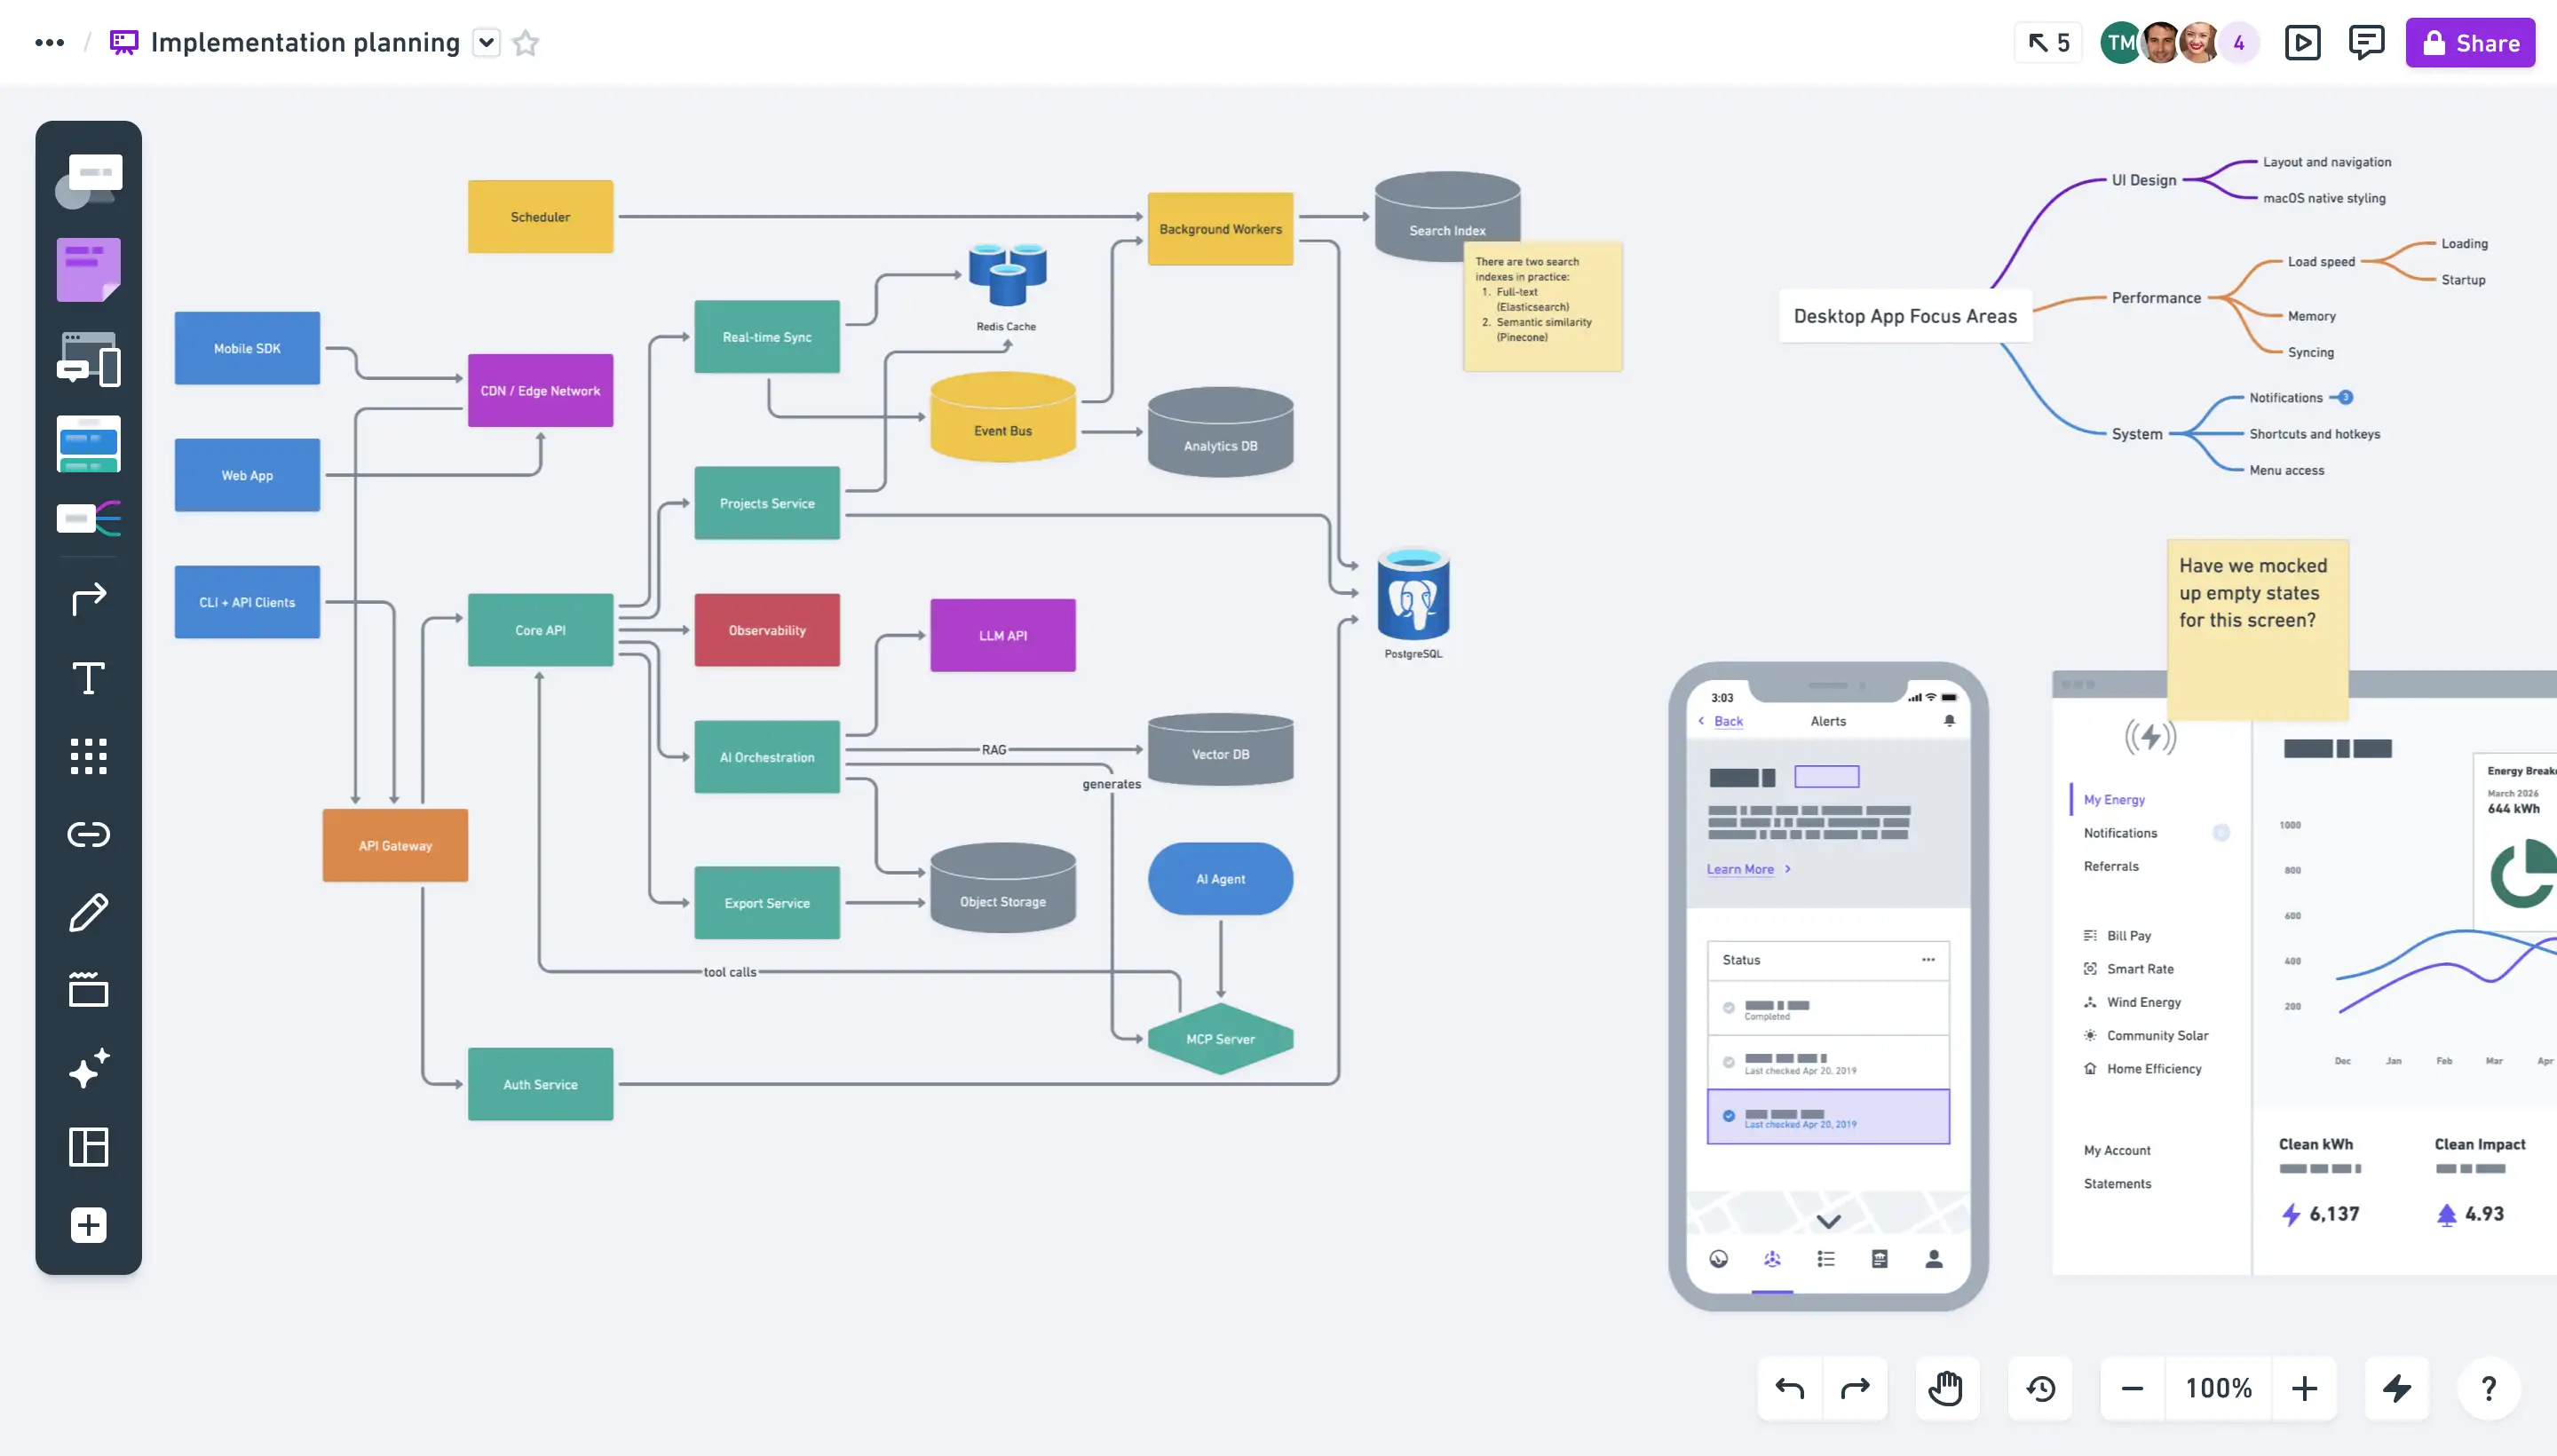Open the link insert tool
2557x1456 pixels.
(88, 834)
